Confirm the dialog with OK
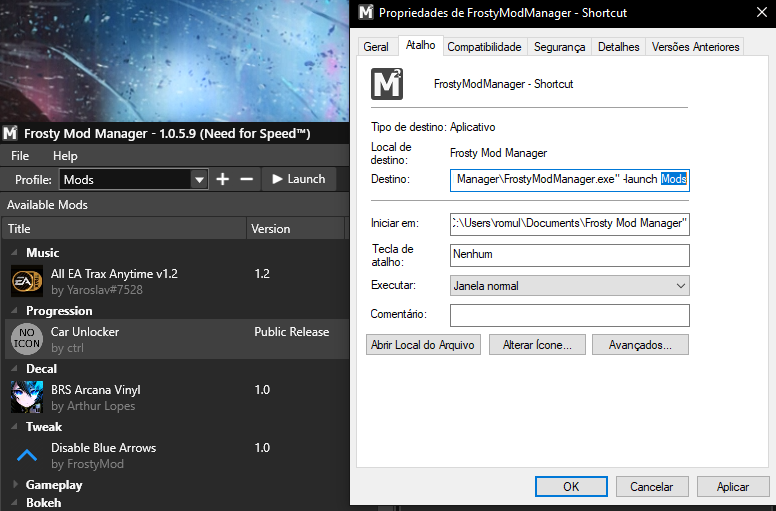The image size is (776, 511). click(571, 487)
